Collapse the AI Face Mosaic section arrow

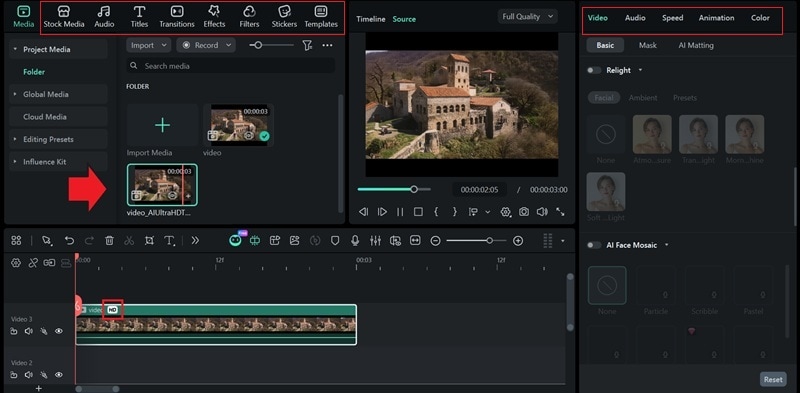pyautogui.click(x=666, y=245)
